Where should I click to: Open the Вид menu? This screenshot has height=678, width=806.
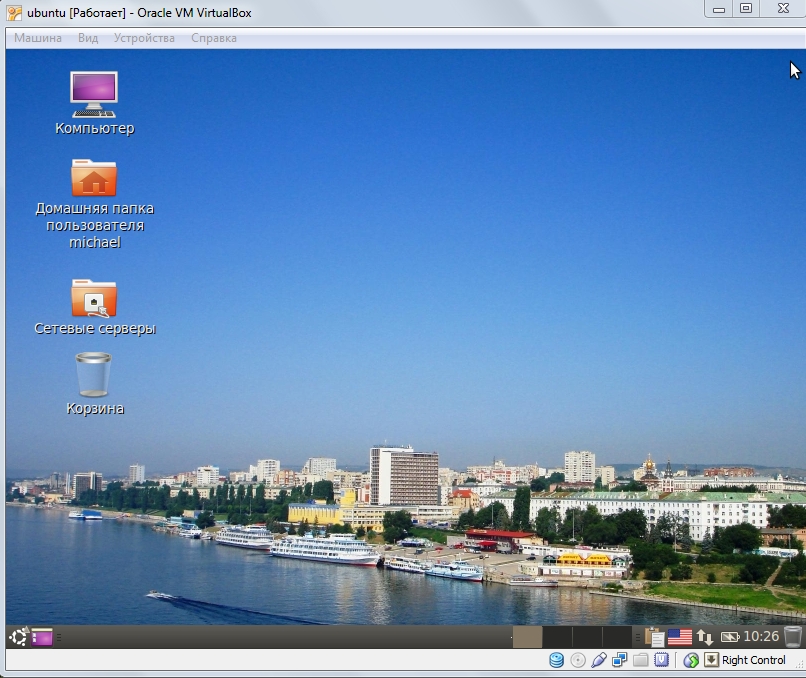point(88,38)
